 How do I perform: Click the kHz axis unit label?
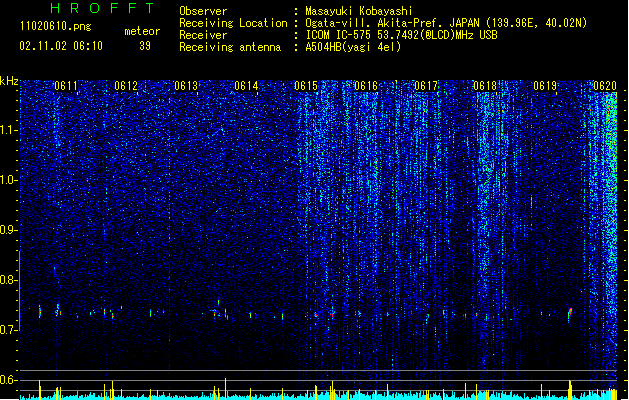click(x=9, y=81)
